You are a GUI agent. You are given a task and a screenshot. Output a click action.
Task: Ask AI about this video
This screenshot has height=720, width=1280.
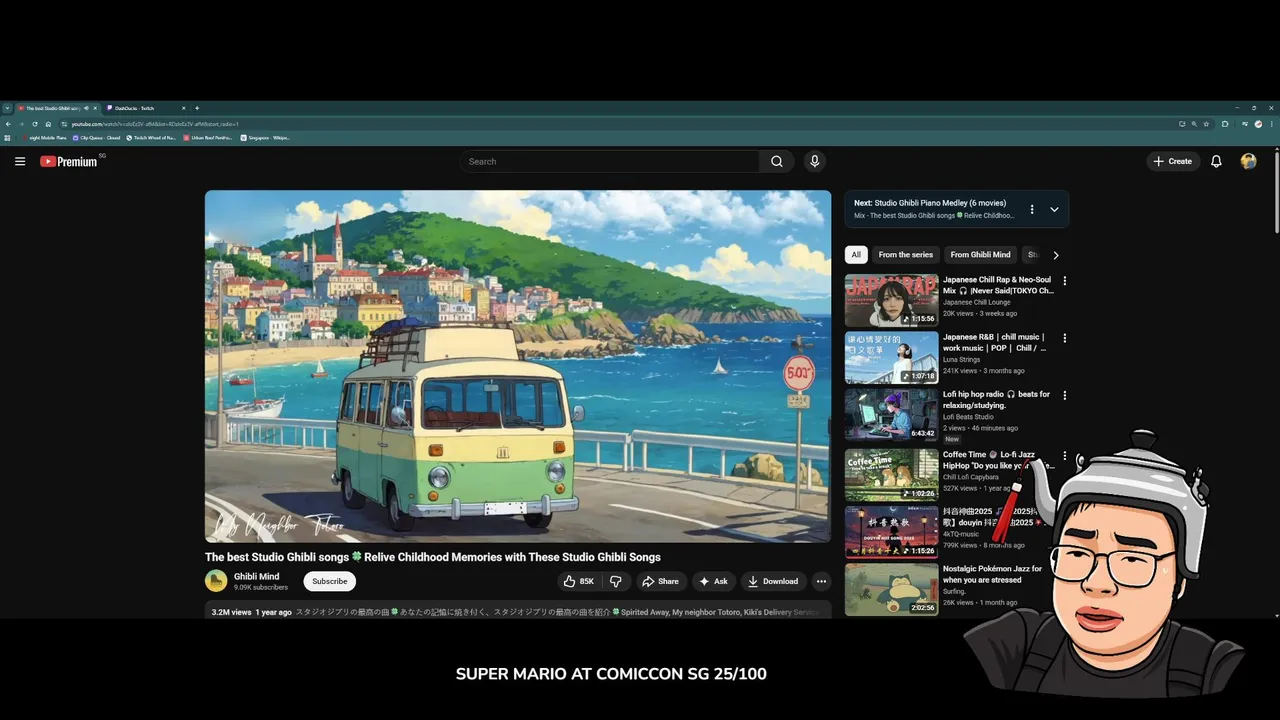click(713, 581)
